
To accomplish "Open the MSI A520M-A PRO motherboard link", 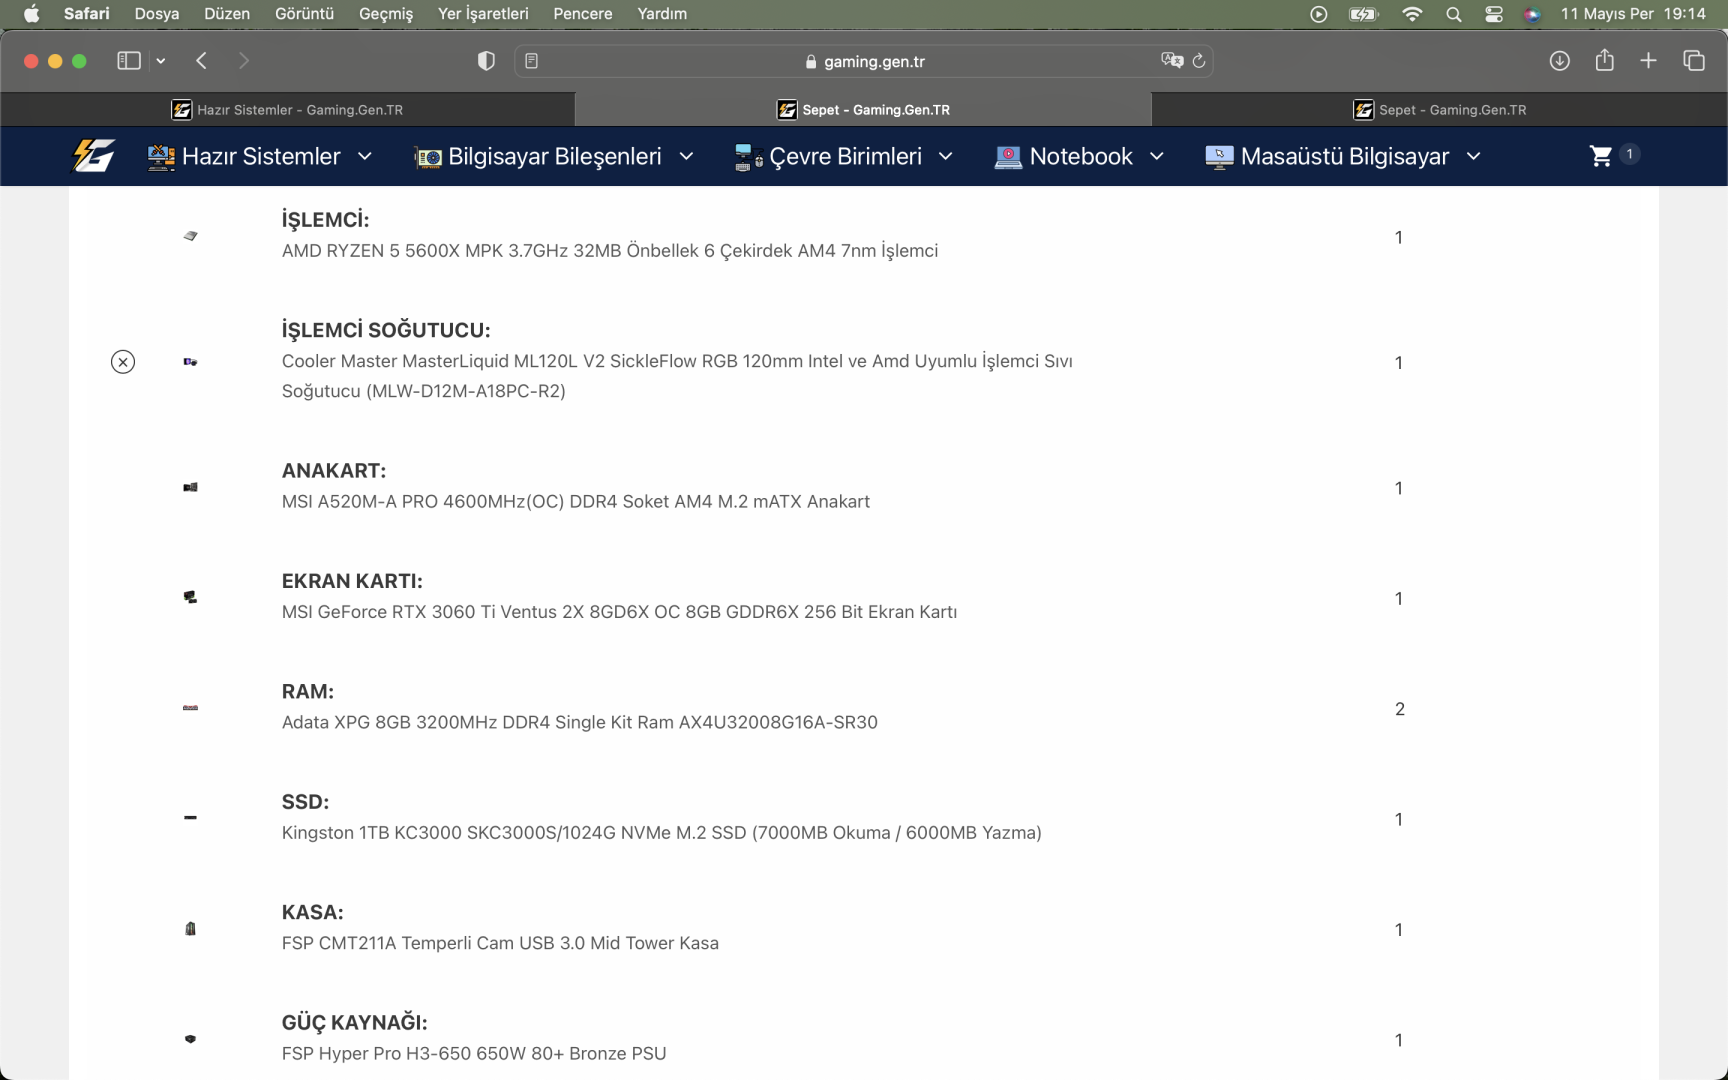I will tap(576, 502).
